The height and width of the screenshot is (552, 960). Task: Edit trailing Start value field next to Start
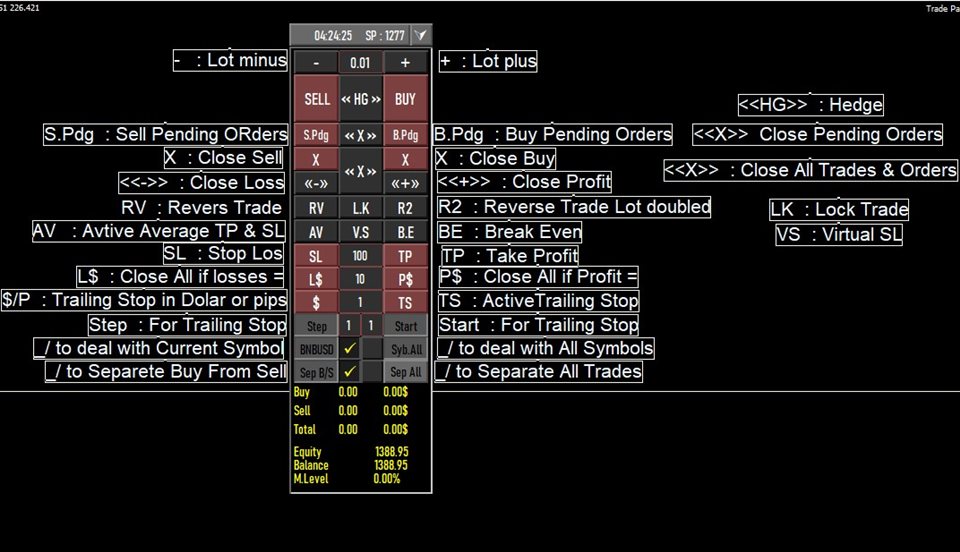tap(372, 326)
